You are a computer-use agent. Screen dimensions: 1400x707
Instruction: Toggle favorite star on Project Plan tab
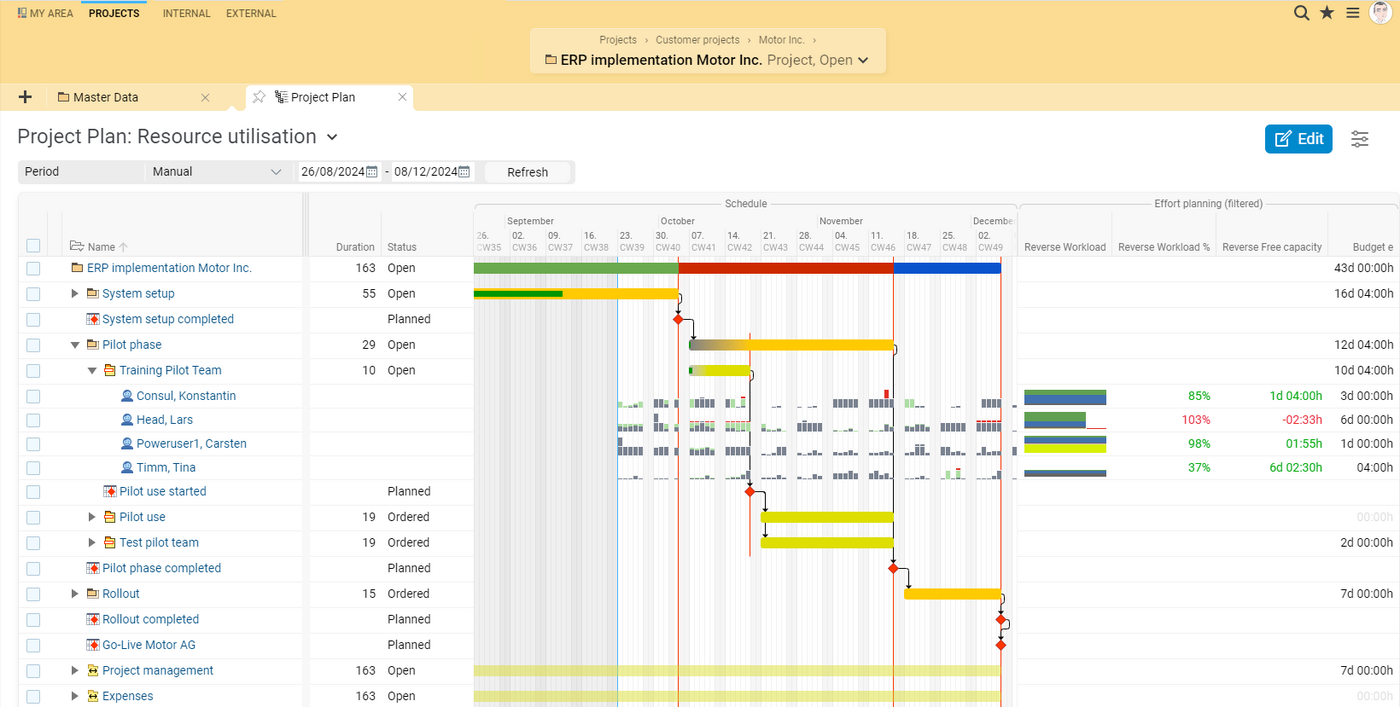[x=259, y=97]
